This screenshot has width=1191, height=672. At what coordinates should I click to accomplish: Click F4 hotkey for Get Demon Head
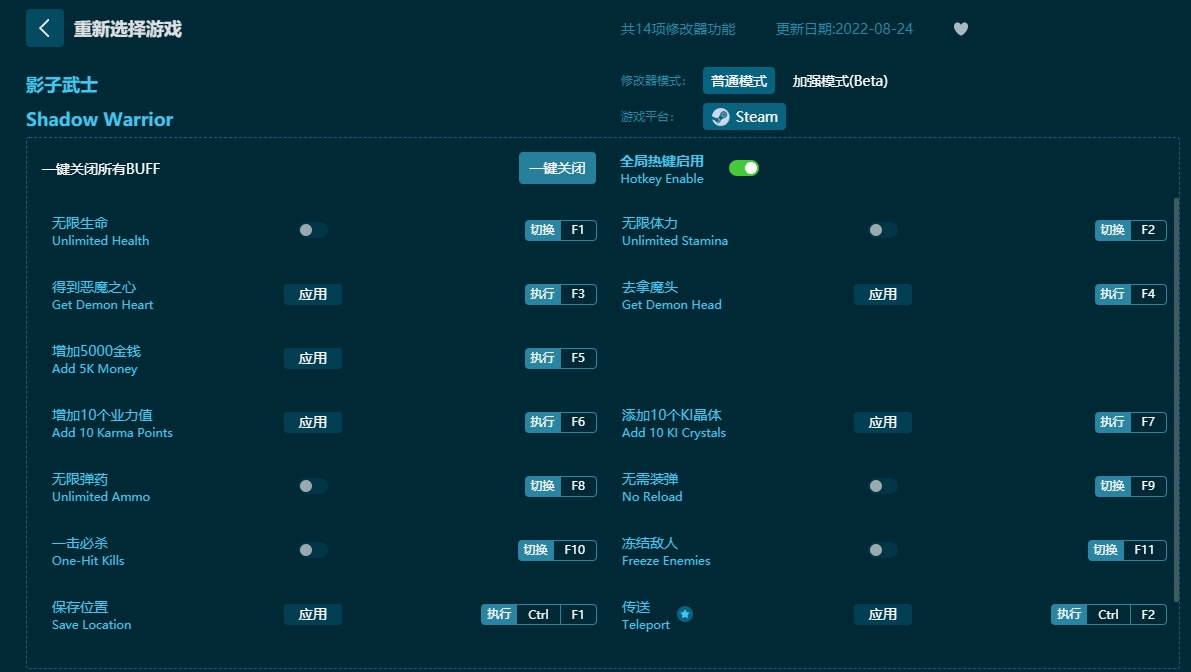pyautogui.click(x=1148, y=294)
